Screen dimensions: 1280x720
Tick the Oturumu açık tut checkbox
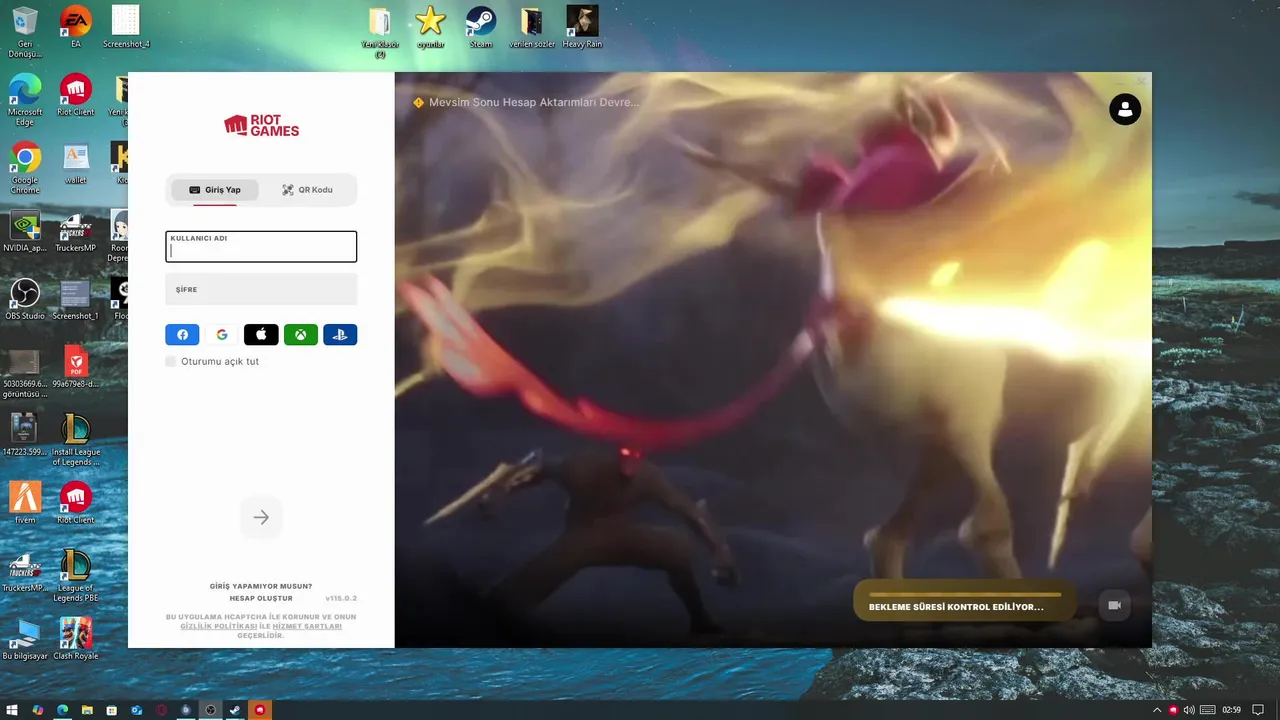click(170, 361)
